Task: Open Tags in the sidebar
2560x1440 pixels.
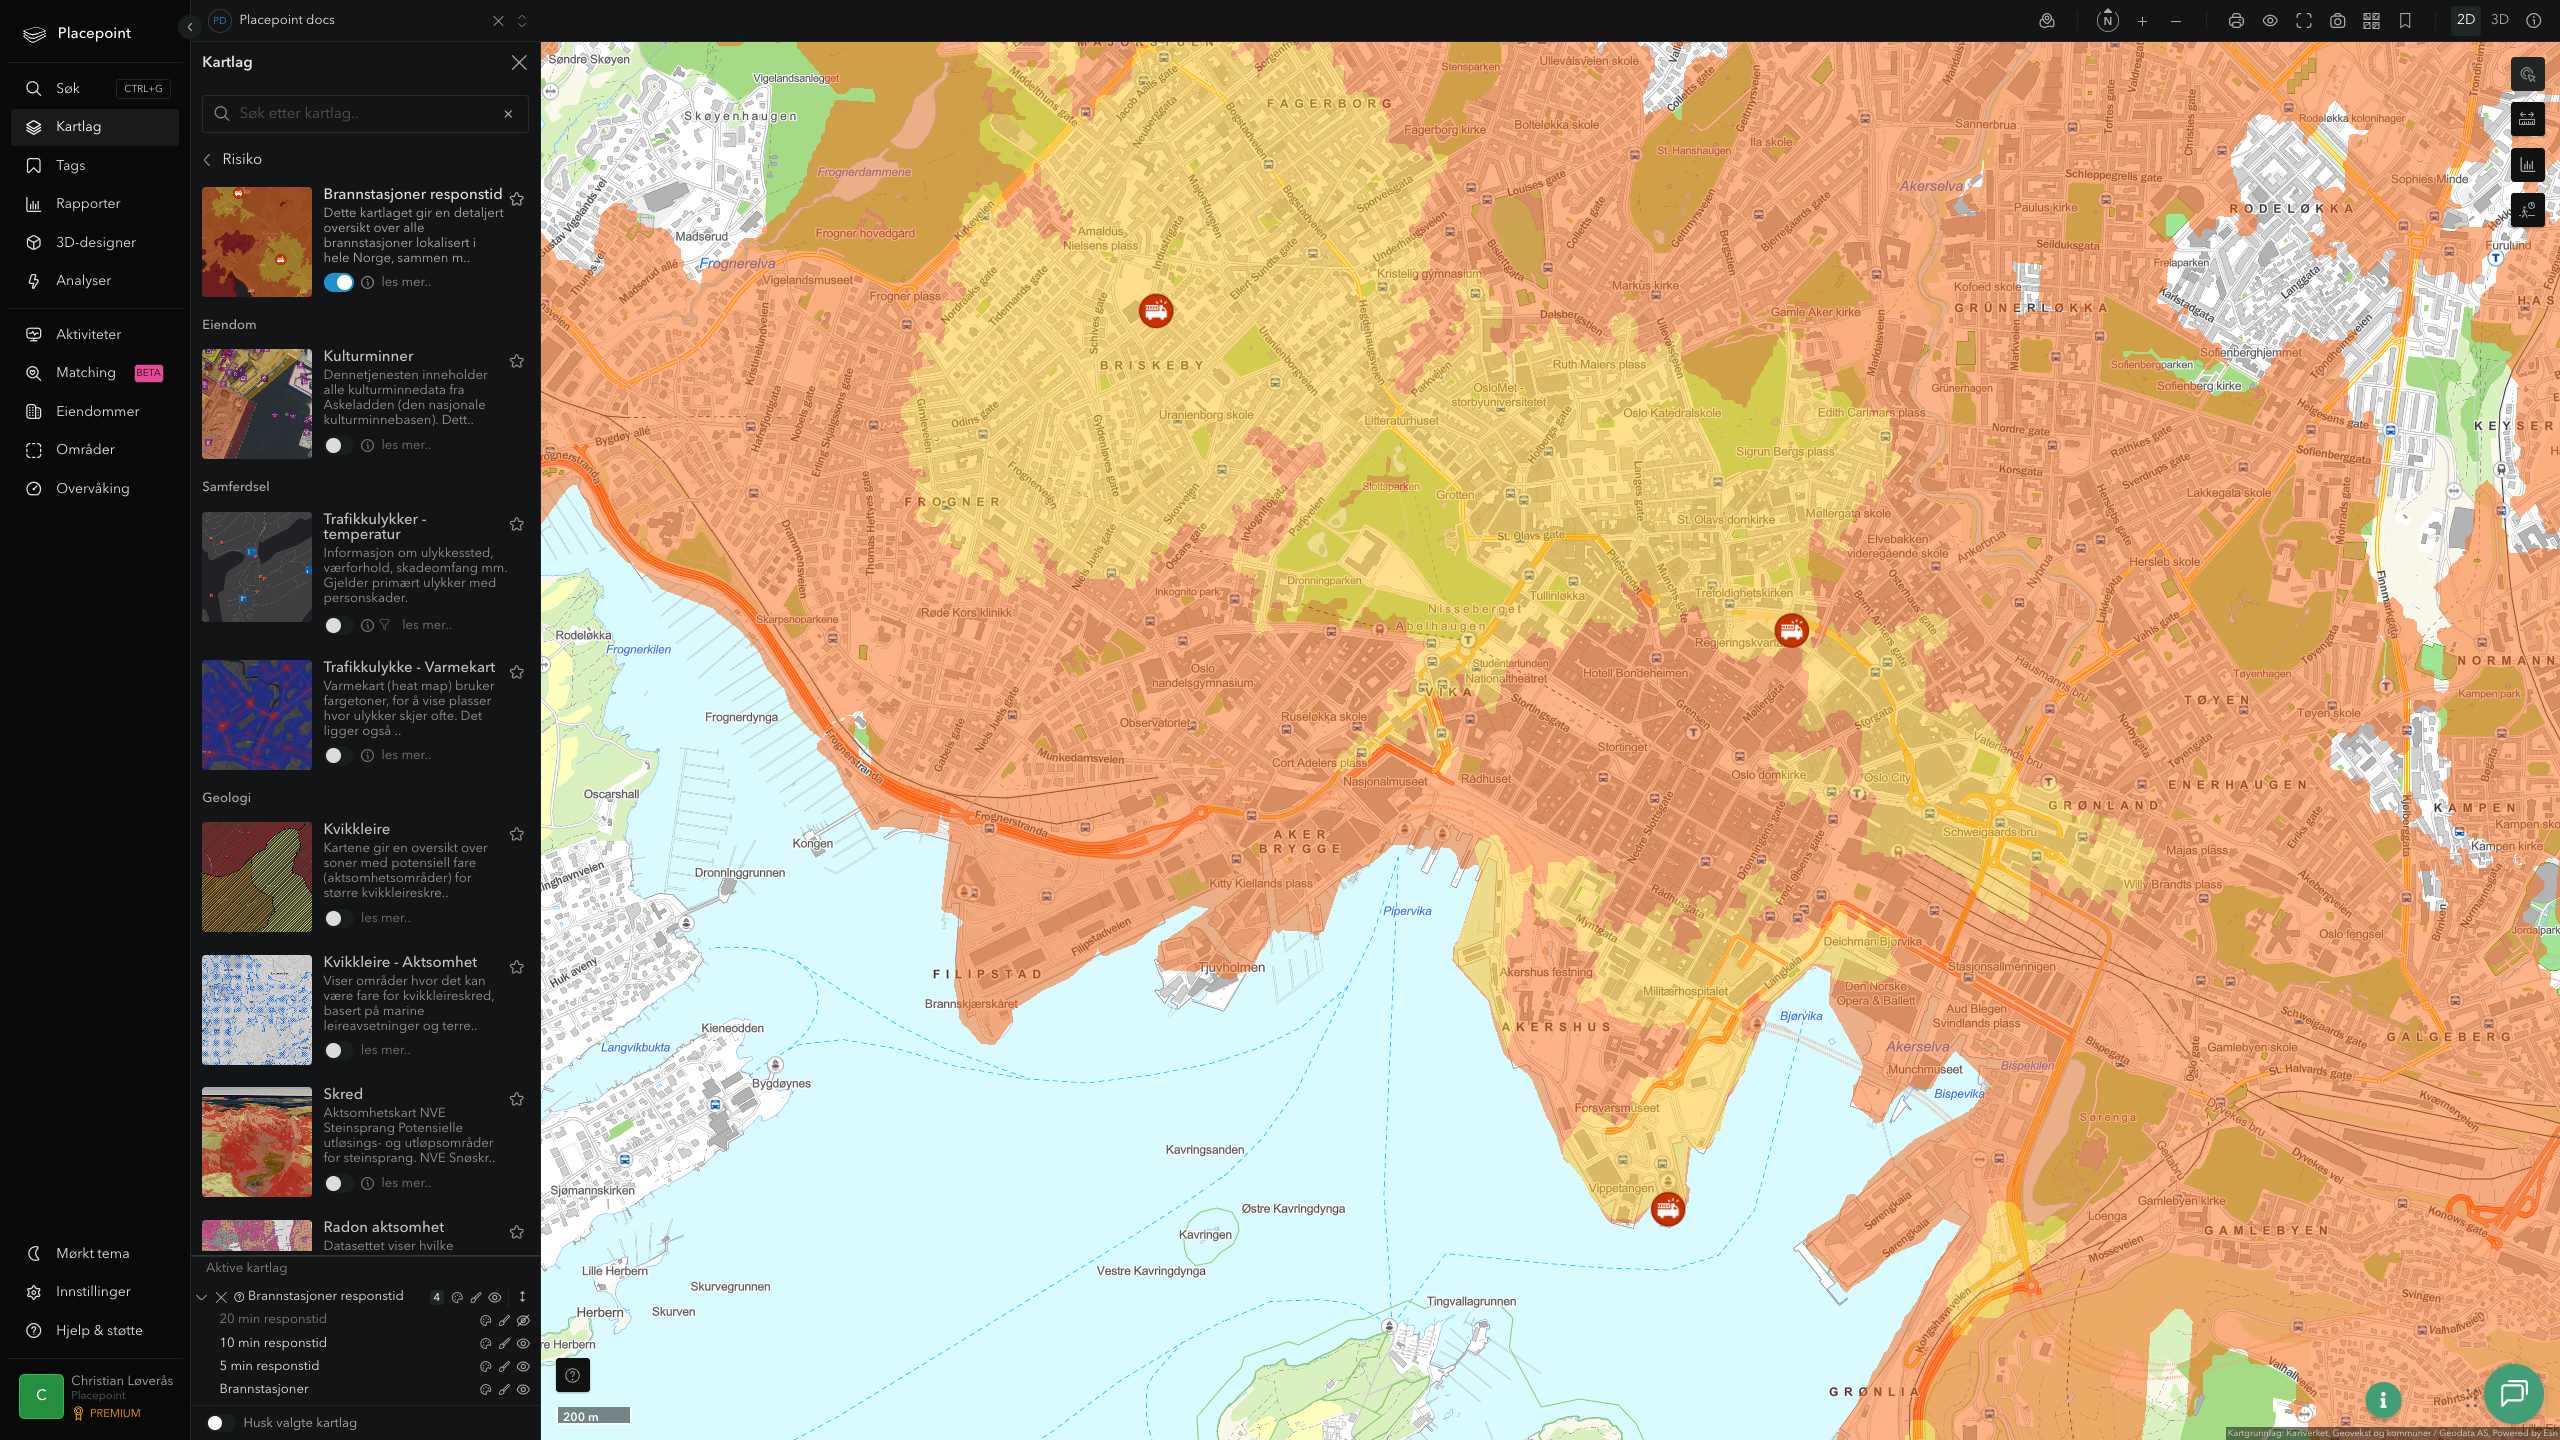Action: 95,166
